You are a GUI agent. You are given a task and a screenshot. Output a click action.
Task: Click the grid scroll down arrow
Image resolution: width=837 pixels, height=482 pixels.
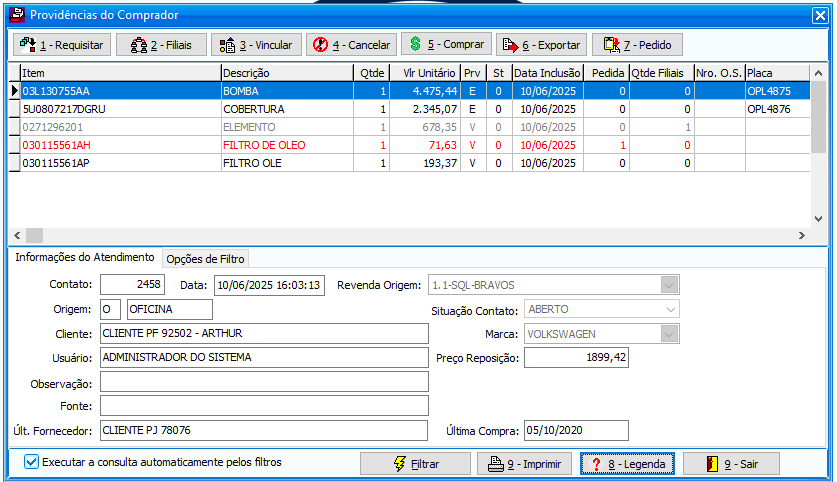pos(818,218)
